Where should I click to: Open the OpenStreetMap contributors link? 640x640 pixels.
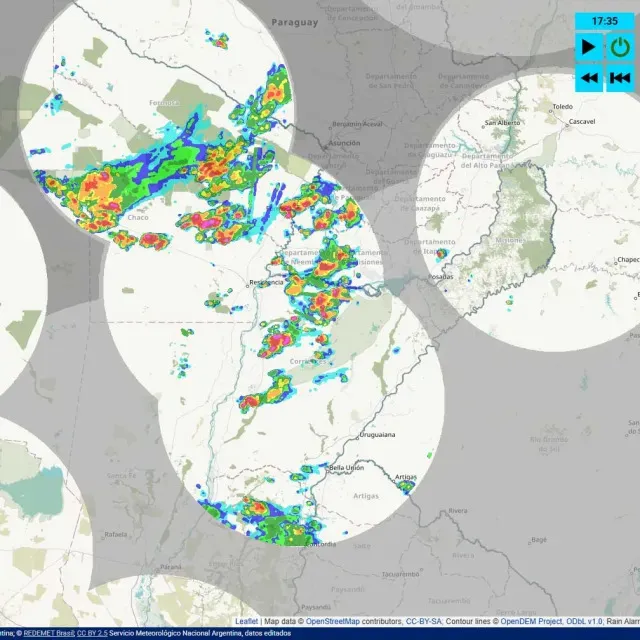coord(333,621)
